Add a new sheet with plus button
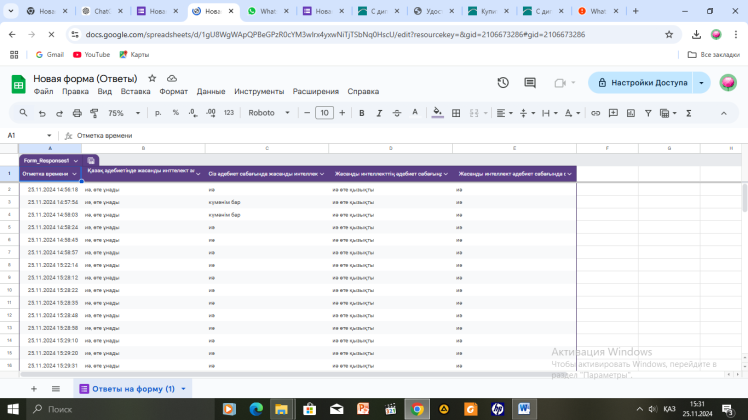The height and width of the screenshot is (420, 748). point(34,389)
